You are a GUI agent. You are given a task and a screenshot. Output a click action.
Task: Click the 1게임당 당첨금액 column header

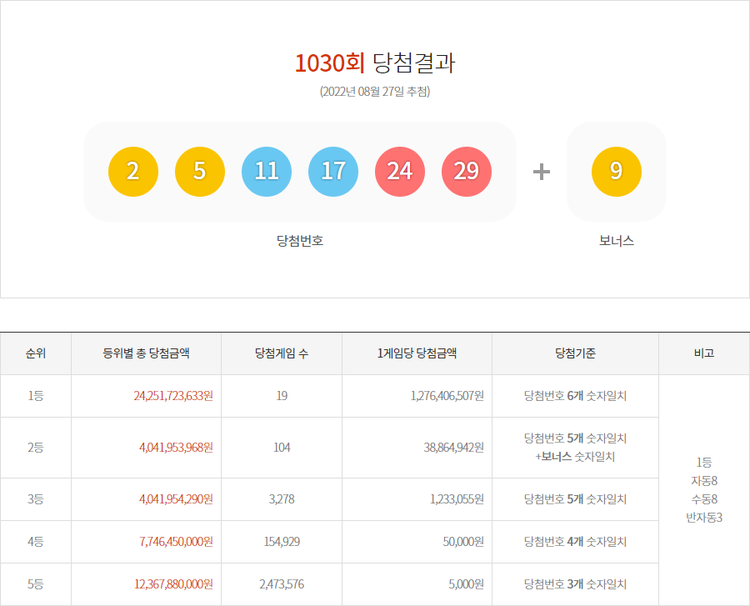click(417, 353)
